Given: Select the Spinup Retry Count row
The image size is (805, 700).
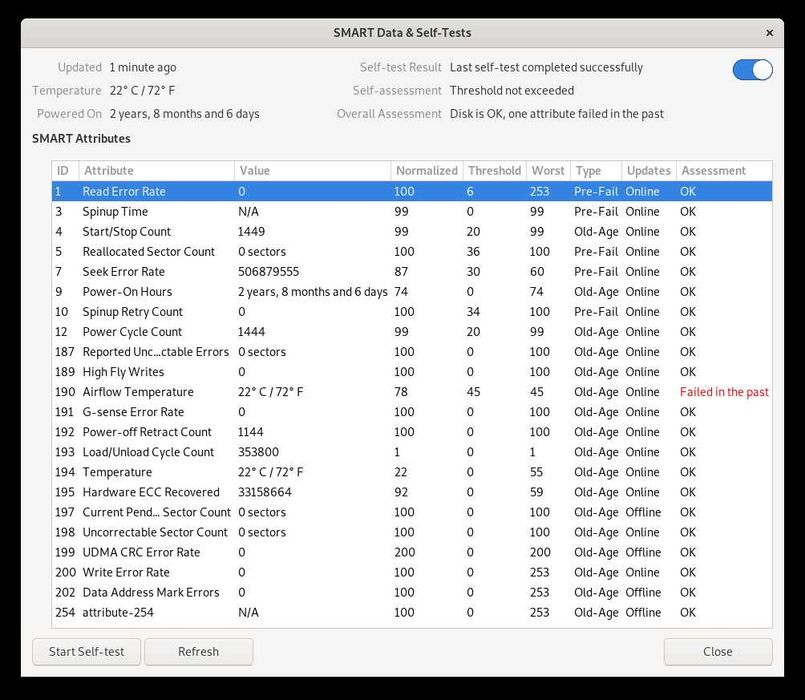Looking at the screenshot, I should point(412,312).
